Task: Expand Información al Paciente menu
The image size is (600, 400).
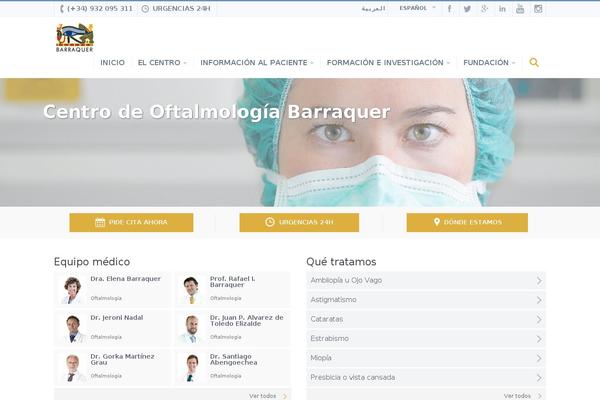Action: pos(257,62)
